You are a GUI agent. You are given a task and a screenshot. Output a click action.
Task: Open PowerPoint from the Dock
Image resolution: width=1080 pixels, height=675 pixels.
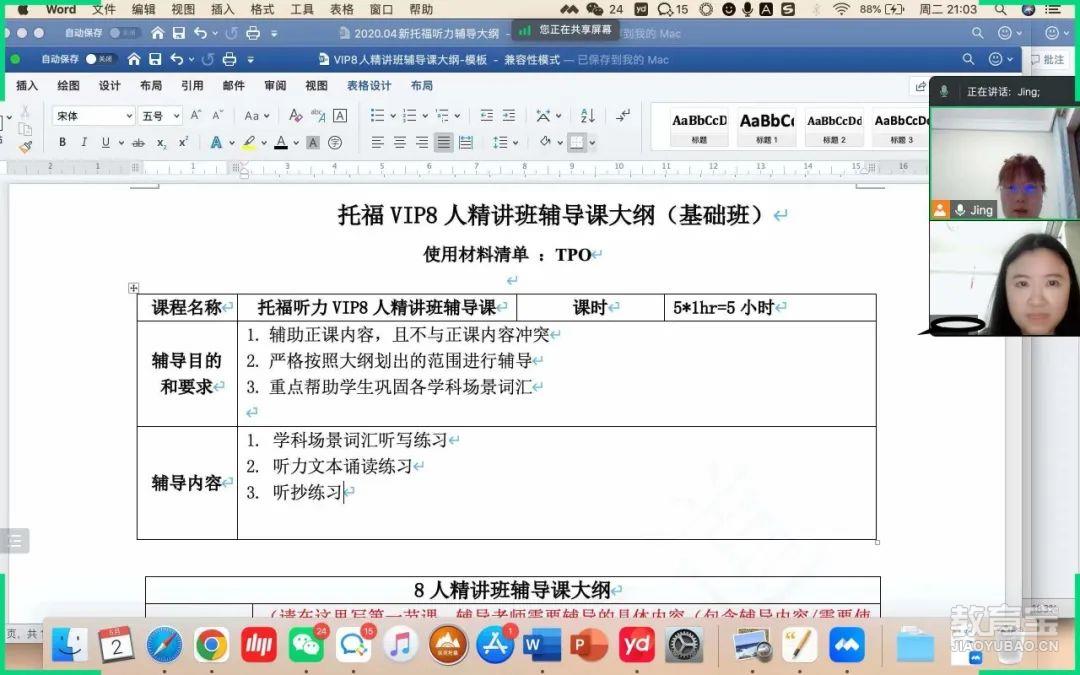click(590, 645)
